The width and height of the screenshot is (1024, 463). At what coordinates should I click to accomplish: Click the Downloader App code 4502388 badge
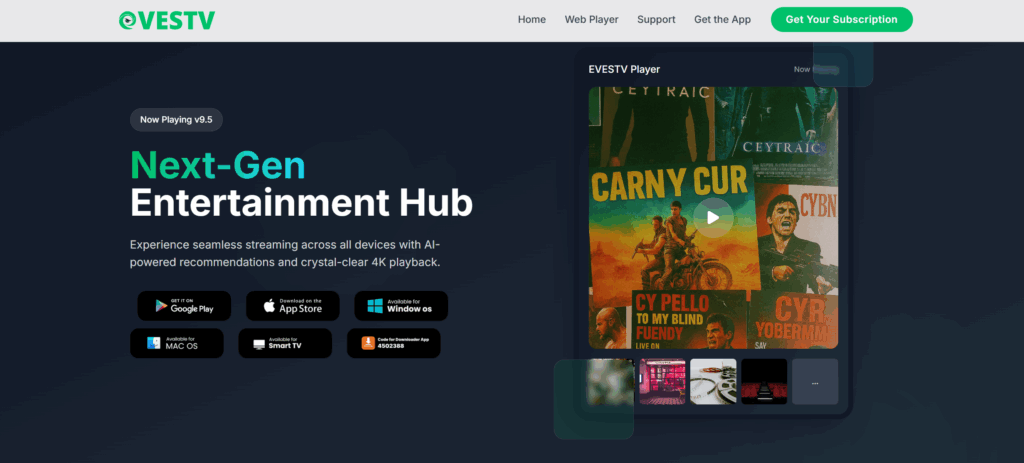point(393,343)
